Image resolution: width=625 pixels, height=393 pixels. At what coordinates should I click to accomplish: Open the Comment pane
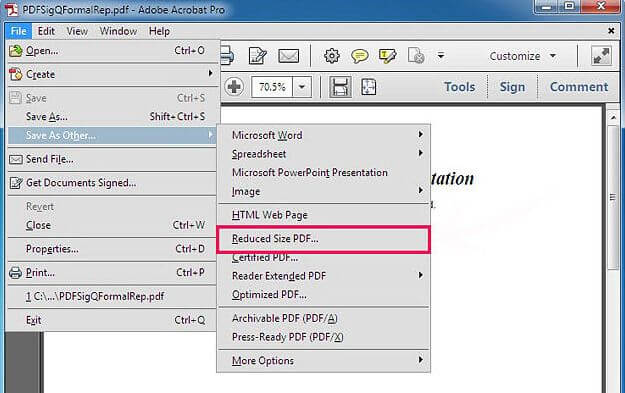click(579, 87)
